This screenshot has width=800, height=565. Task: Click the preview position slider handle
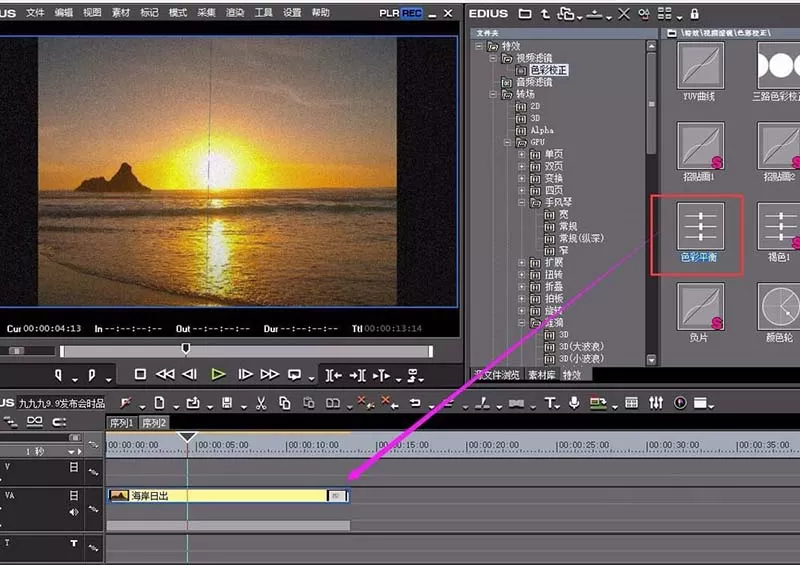[186, 349]
